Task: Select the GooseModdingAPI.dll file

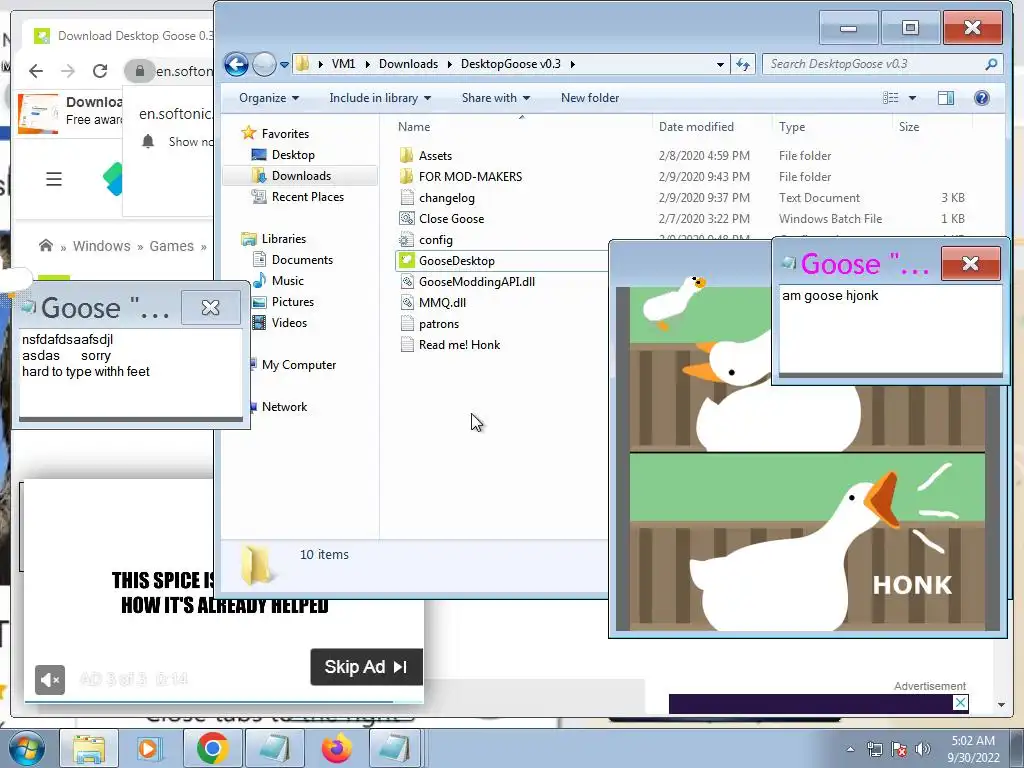Action: click(x=477, y=281)
